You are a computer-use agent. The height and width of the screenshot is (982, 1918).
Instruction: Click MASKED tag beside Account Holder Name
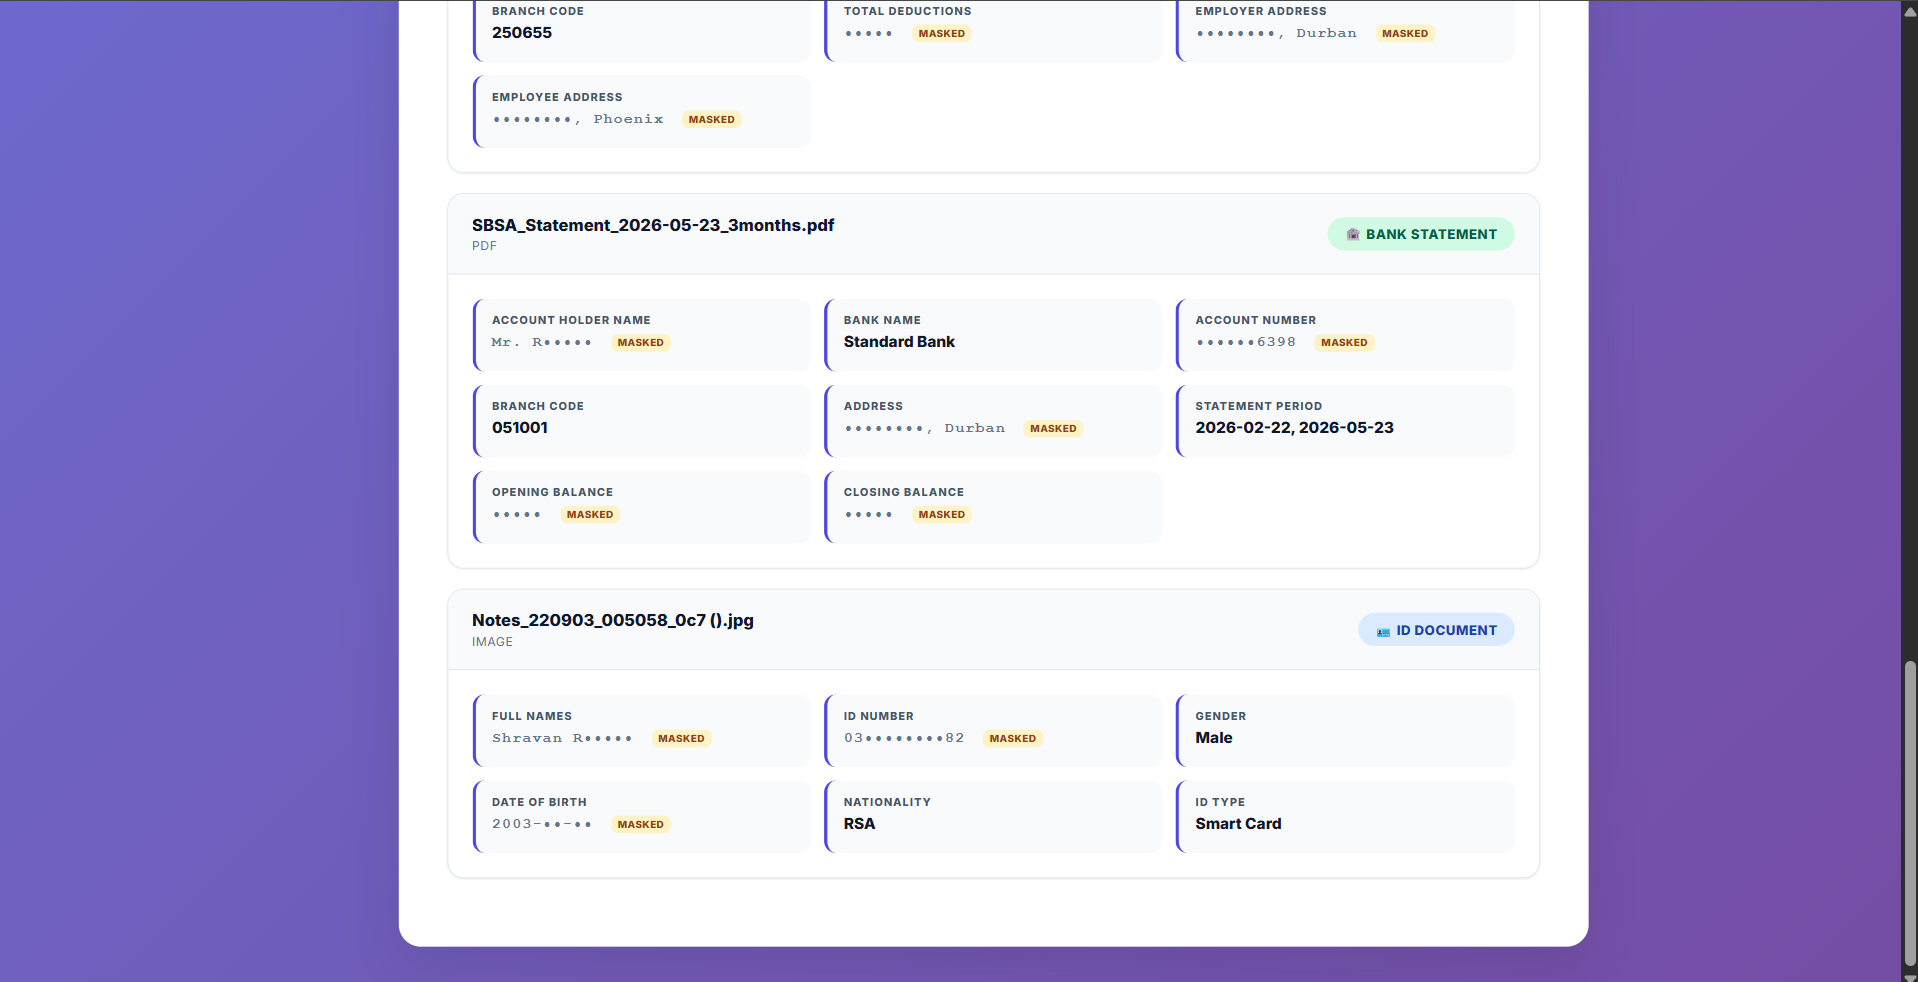[640, 342]
